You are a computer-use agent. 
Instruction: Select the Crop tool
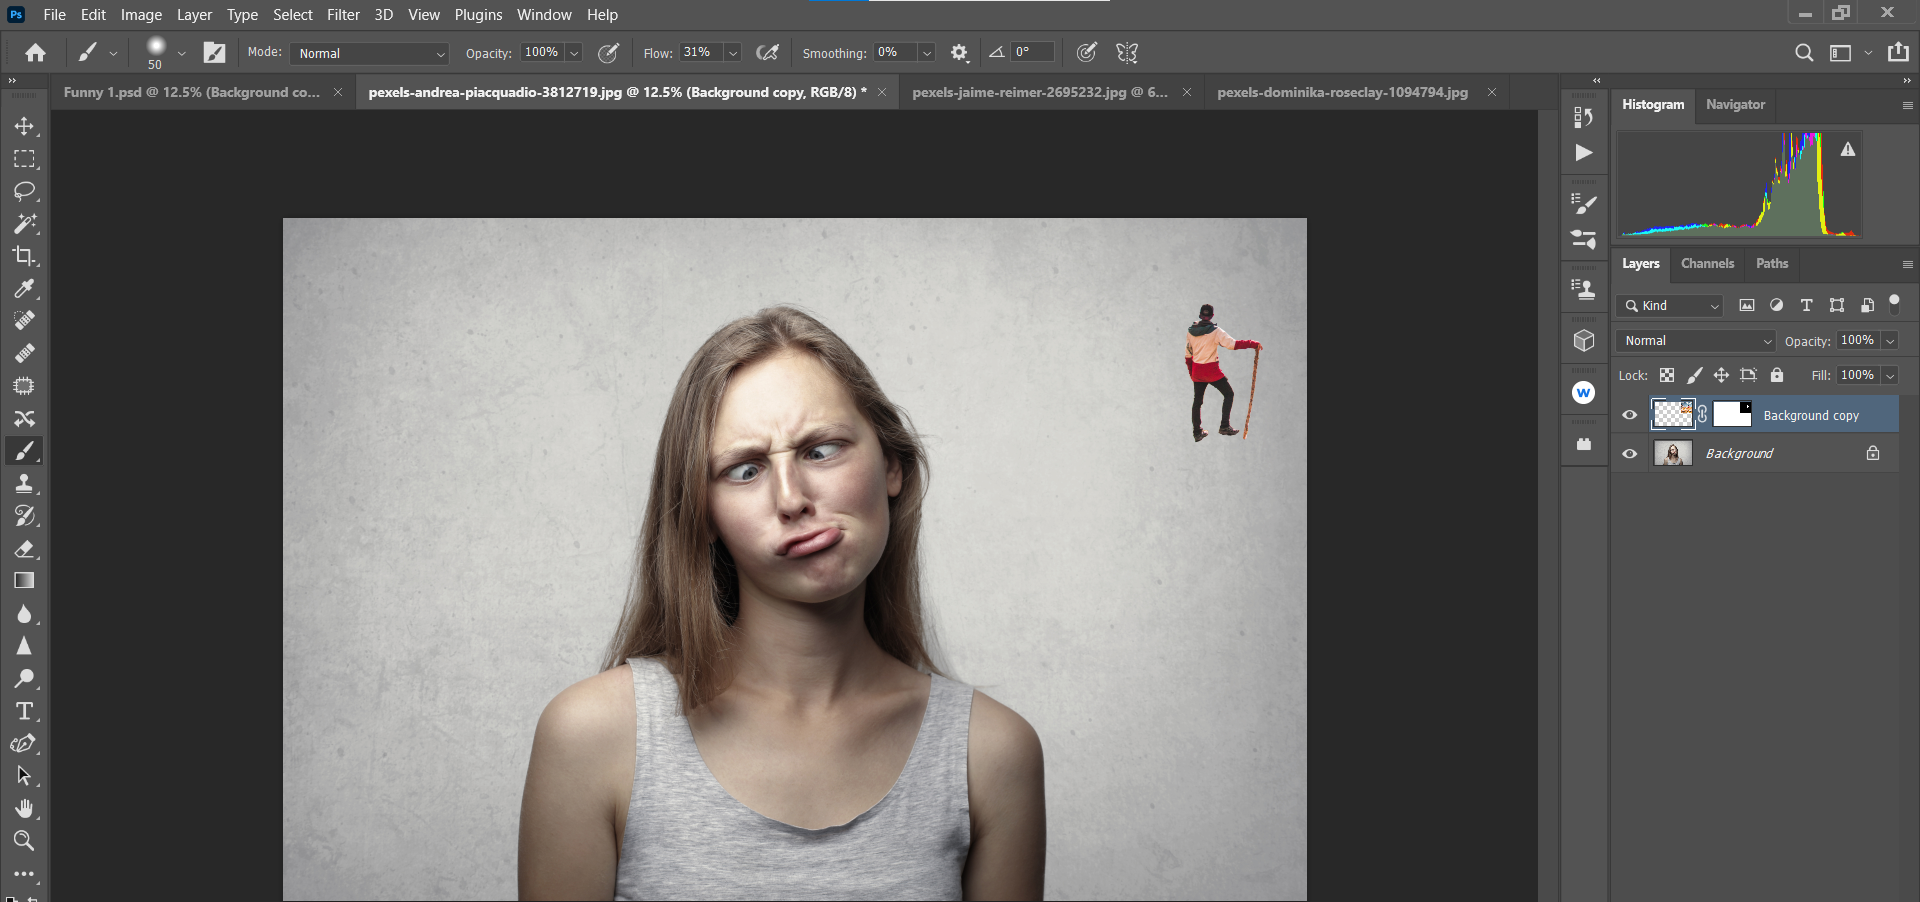tap(24, 256)
